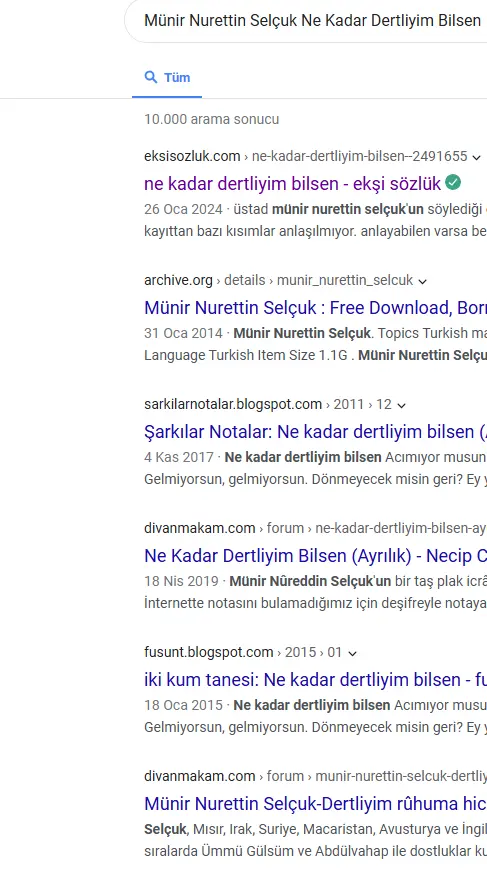487x892 pixels.
Task: Click the 4 Kas 2017 snippet date
Action: 179,457
